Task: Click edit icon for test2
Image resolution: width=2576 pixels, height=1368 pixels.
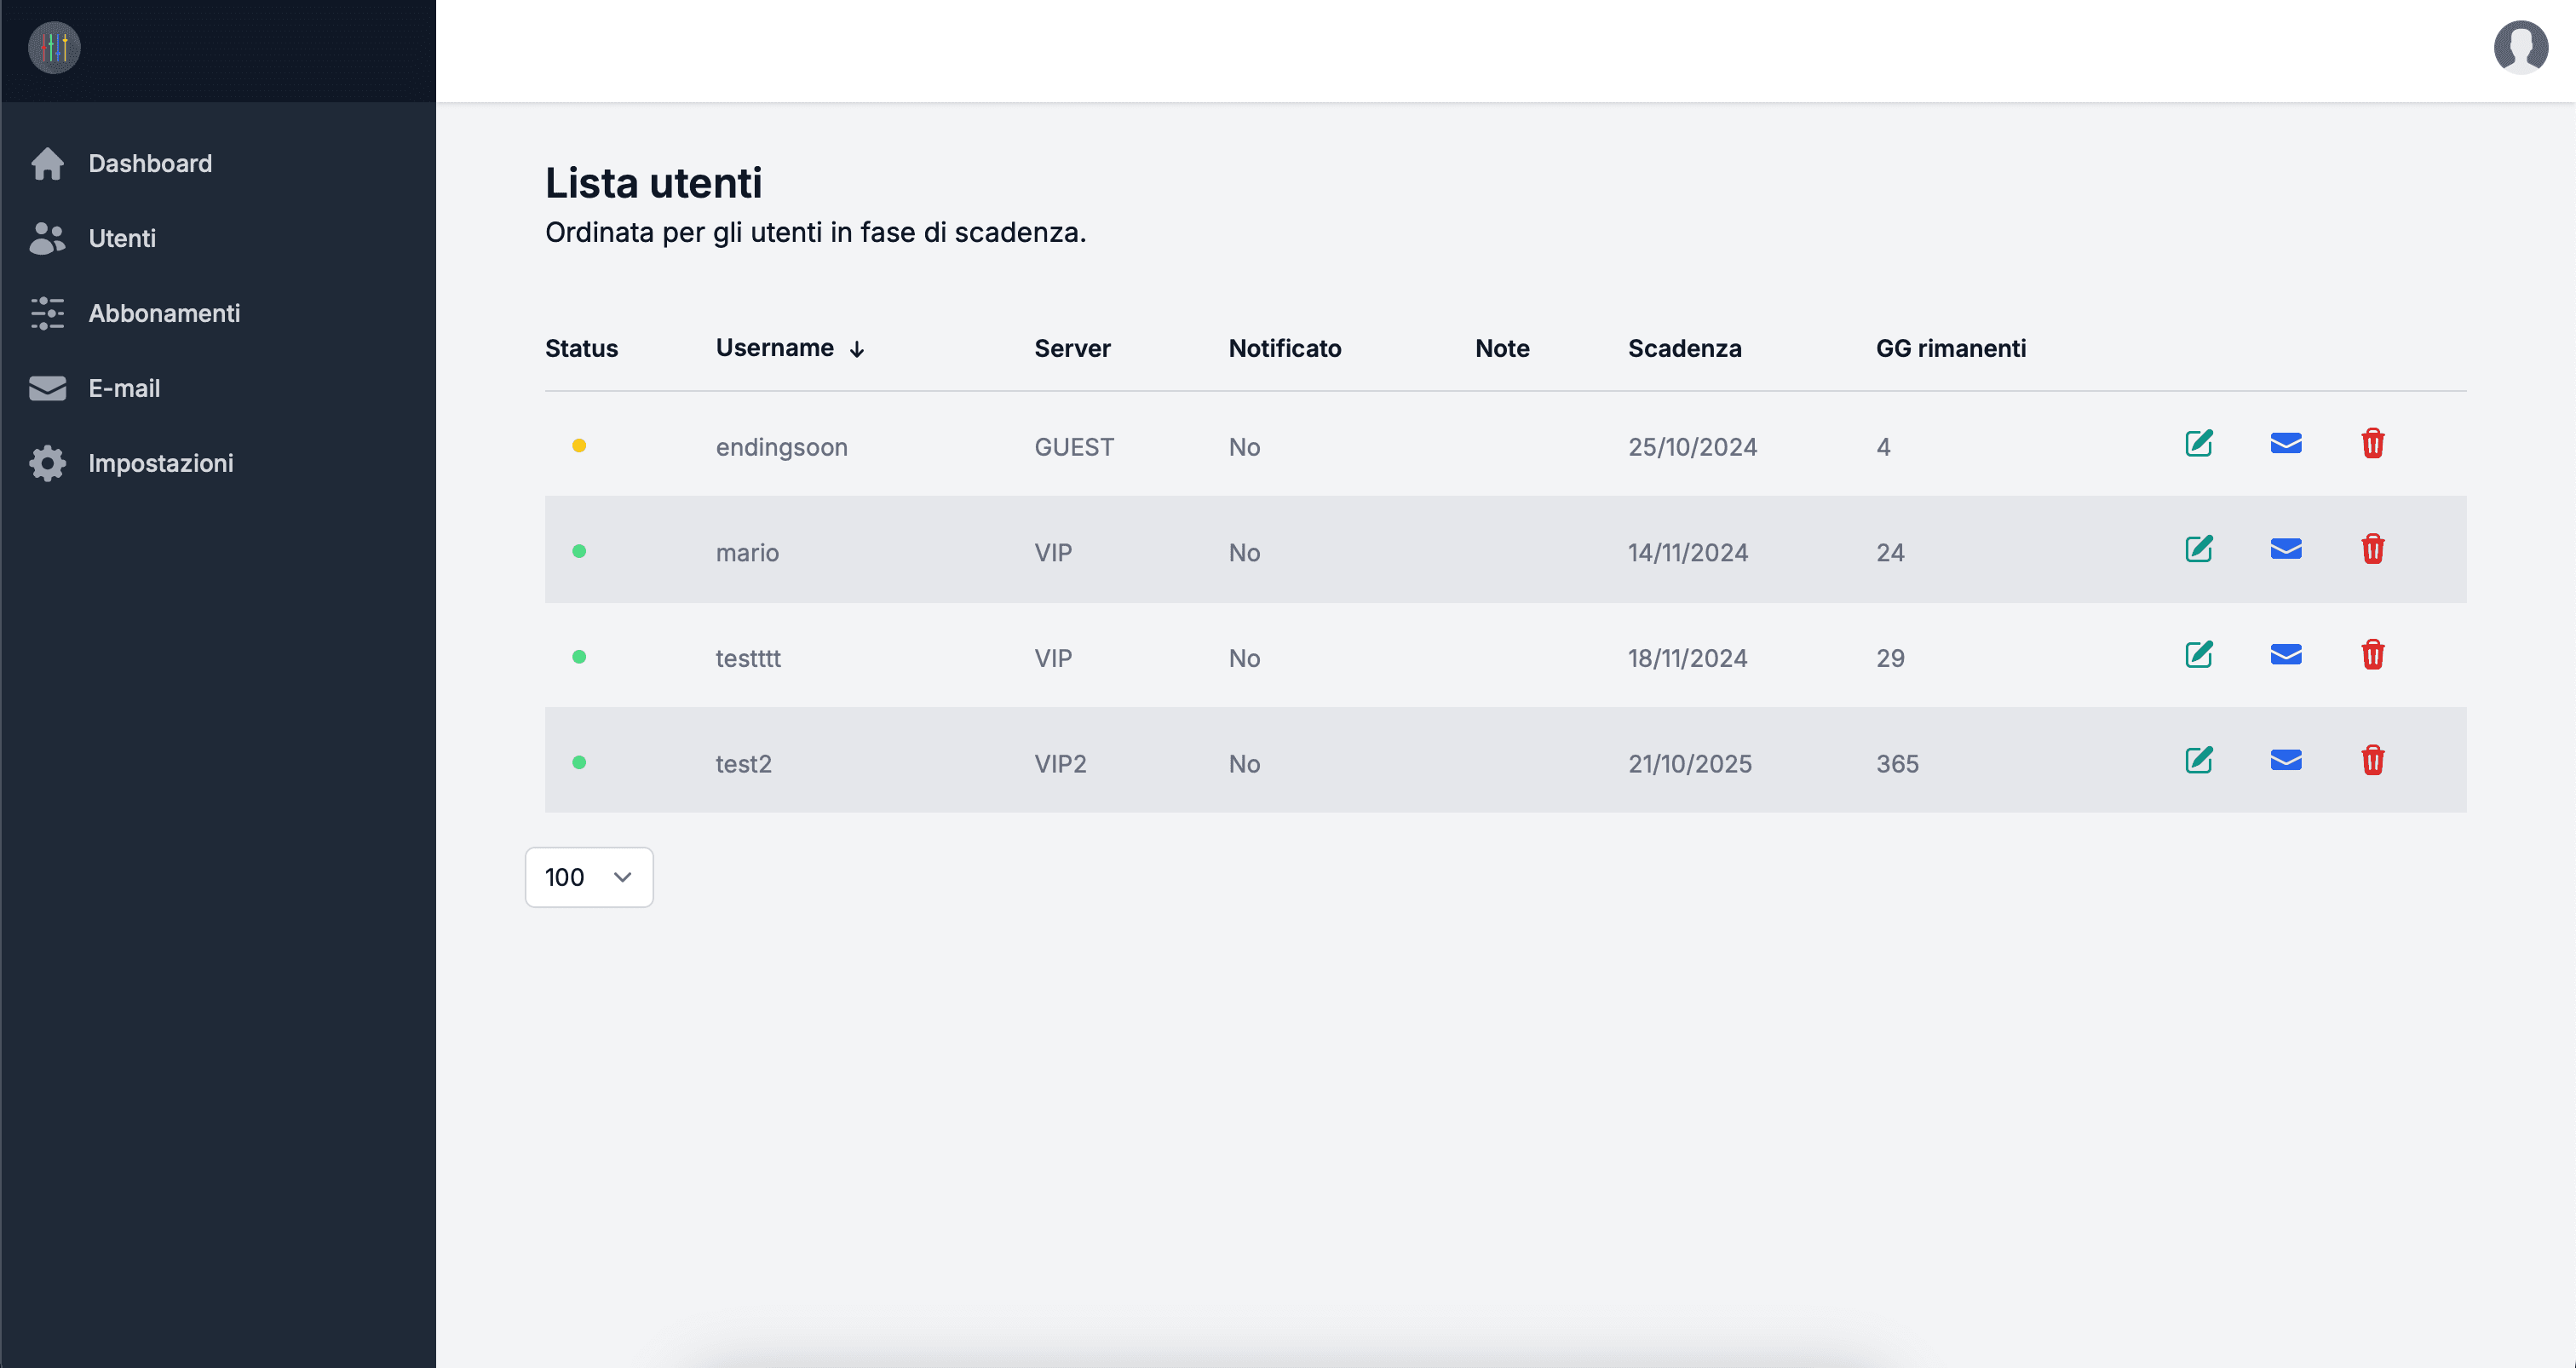Action: (2198, 760)
